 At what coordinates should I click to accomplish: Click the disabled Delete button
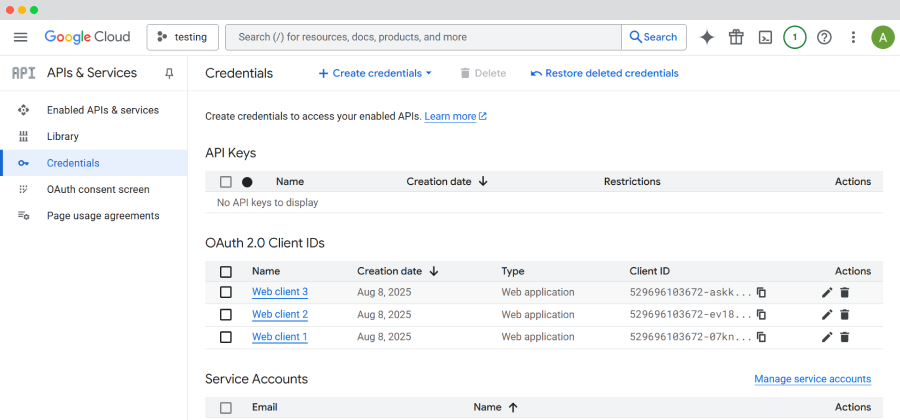click(x=483, y=73)
